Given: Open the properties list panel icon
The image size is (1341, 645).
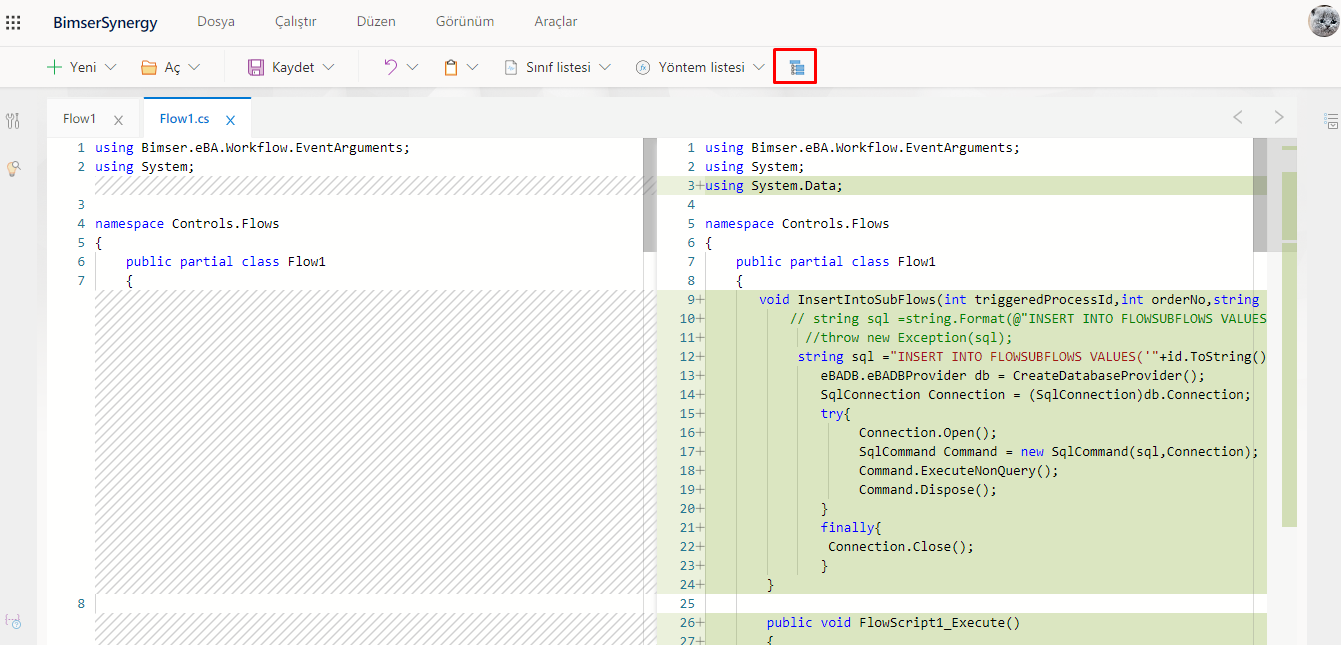Looking at the screenshot, I should 1331,121.
